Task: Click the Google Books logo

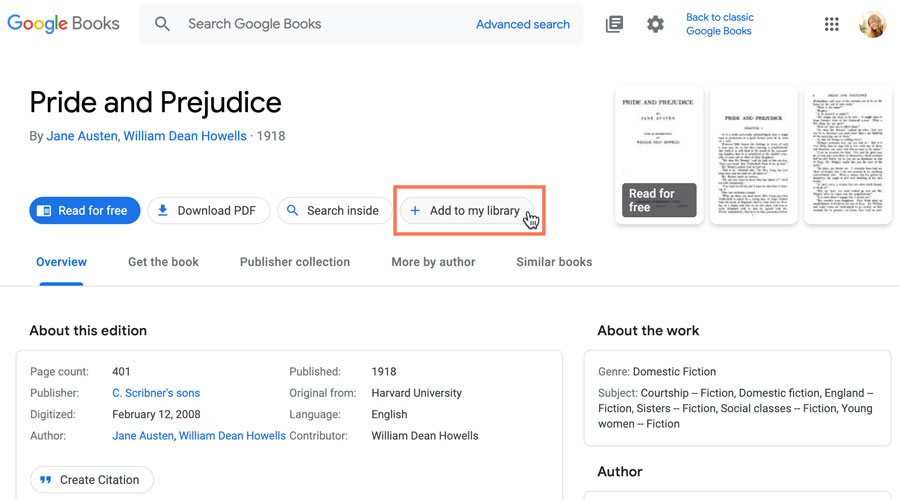Action: tap(63, 24)
